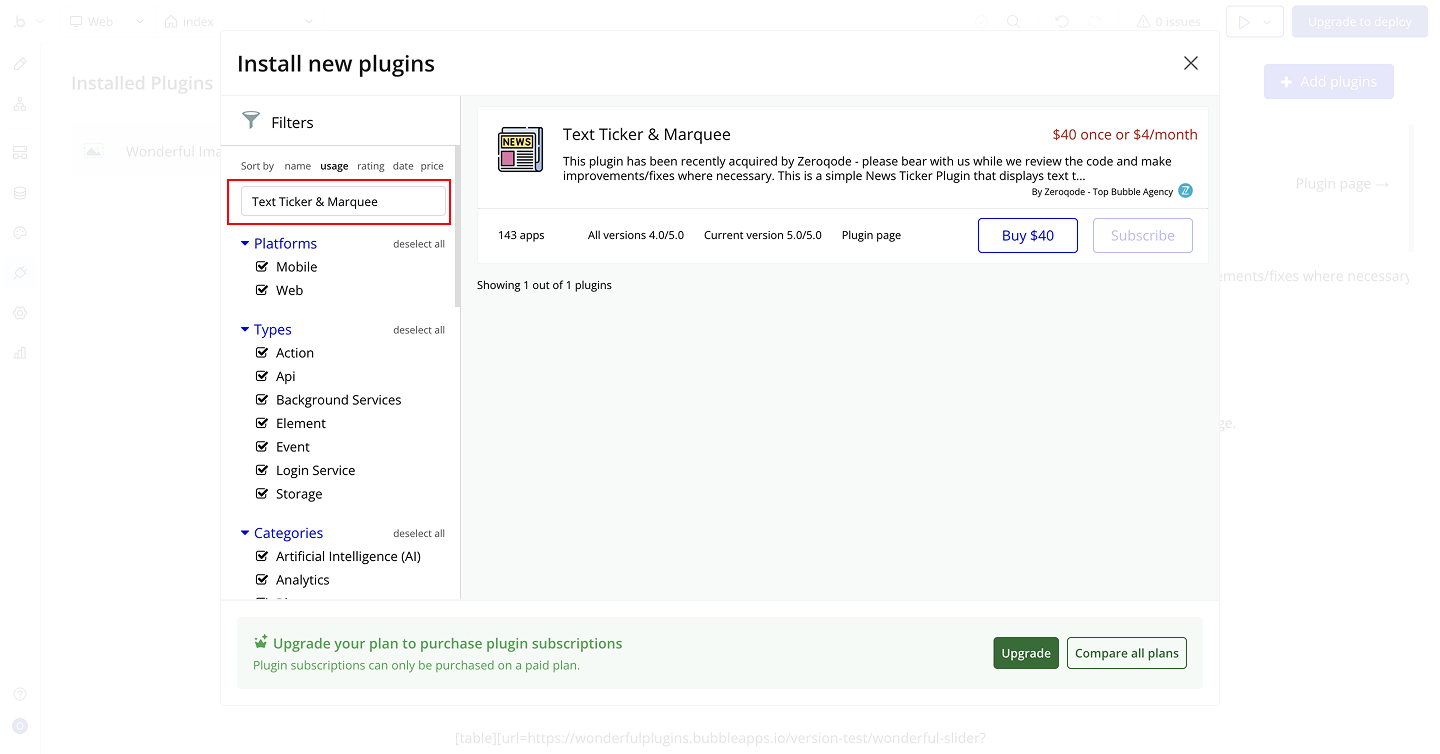Open the Plugin page link
1440x754 pixels.
[871, 235]
